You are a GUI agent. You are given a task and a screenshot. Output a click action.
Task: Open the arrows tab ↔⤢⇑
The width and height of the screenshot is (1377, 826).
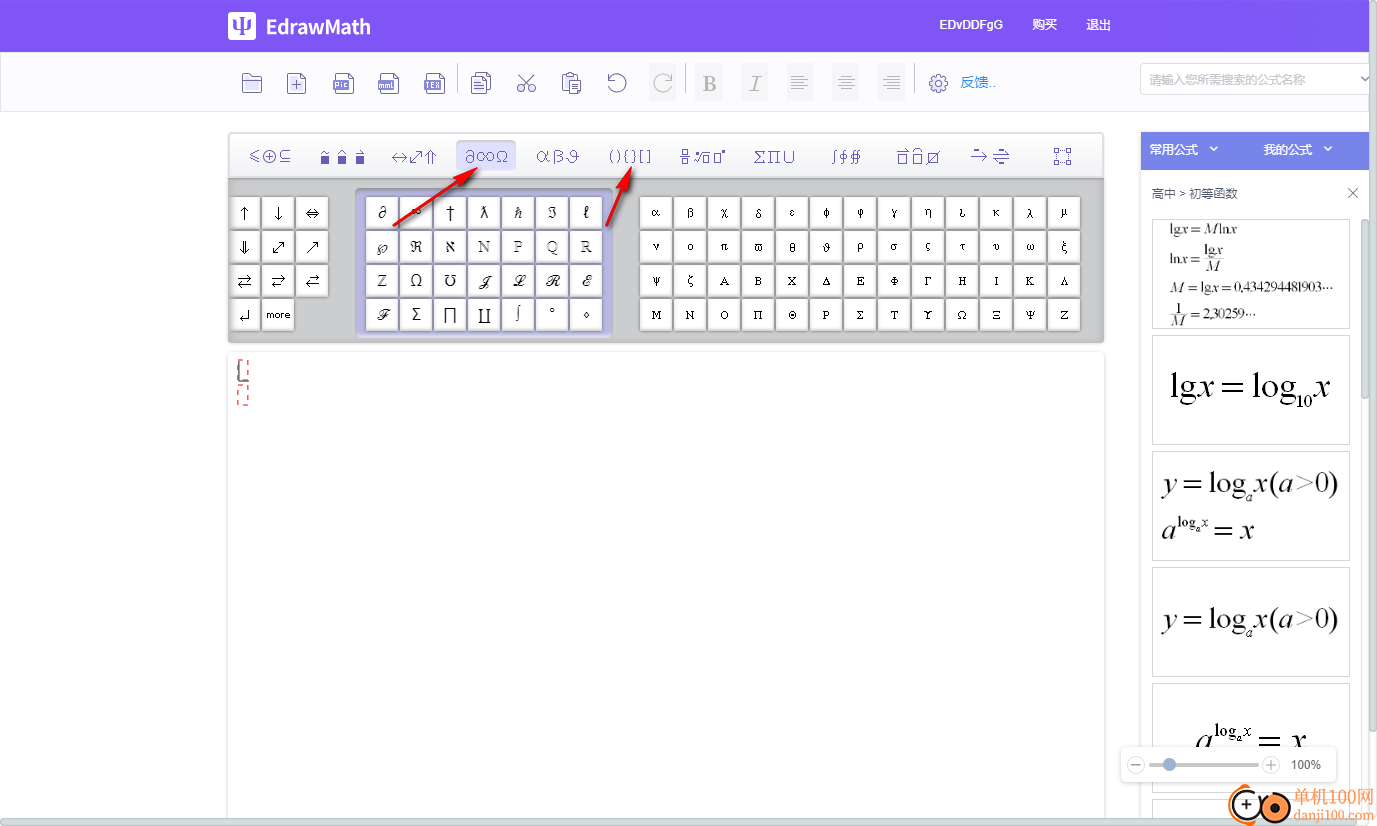pyautogui.click(x=414, y=156)
